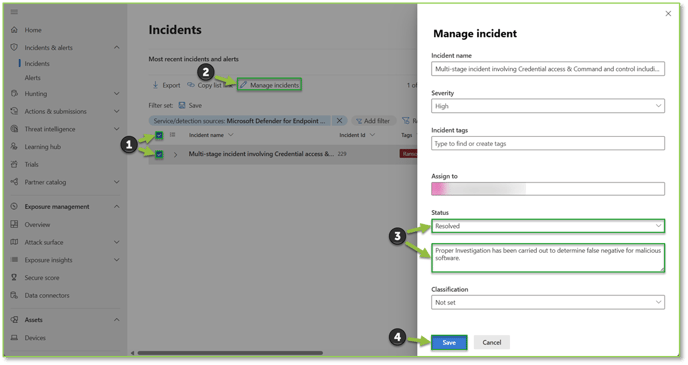
Task: Open the Learning hub icon
Action: click(14, 147)
